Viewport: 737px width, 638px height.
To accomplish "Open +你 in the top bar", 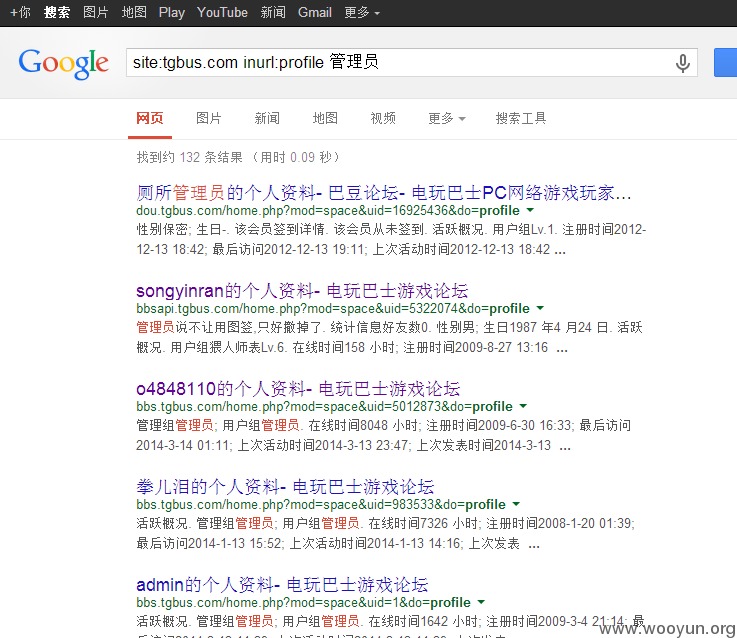I will (x=20, y=12).
